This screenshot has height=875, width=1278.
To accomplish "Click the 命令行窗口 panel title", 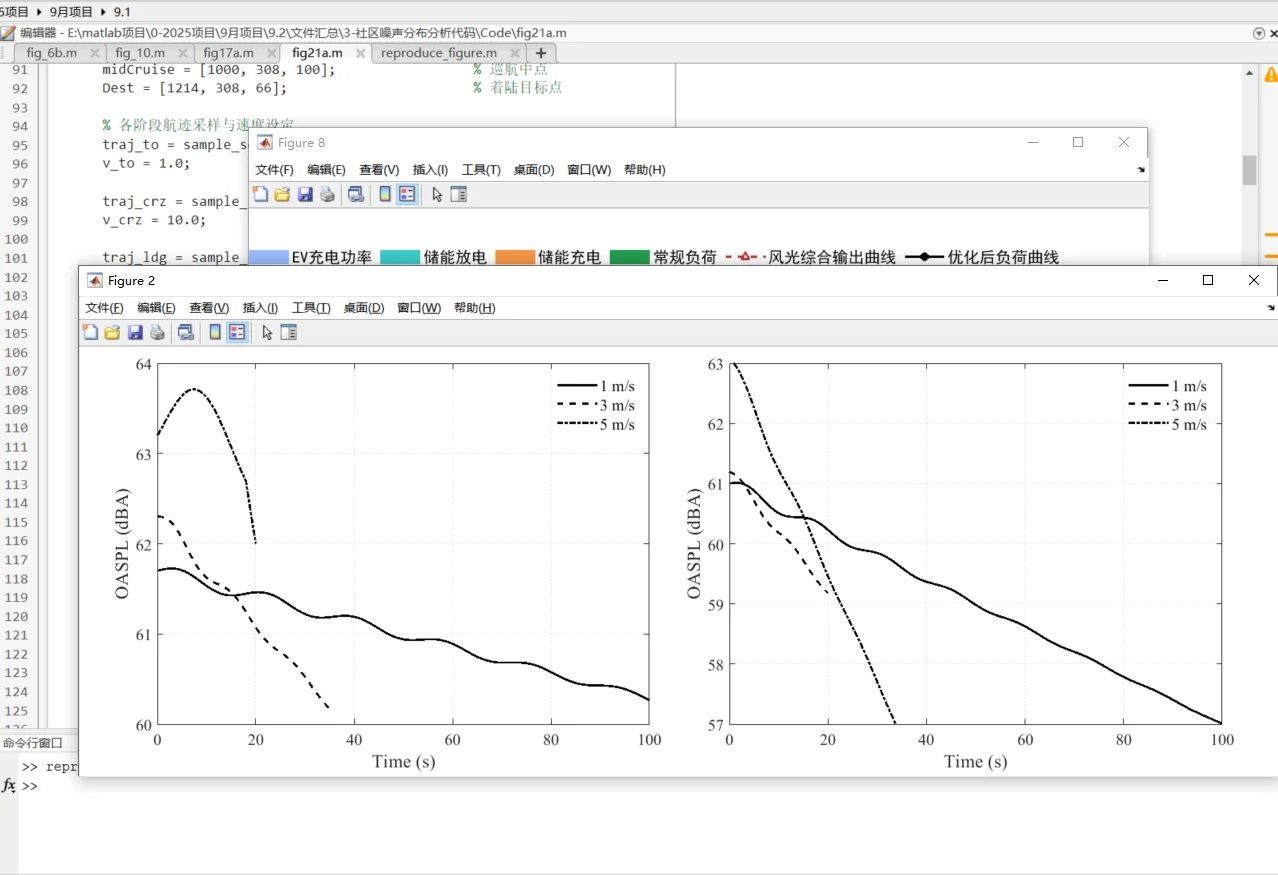I will [x=32, y=743].
